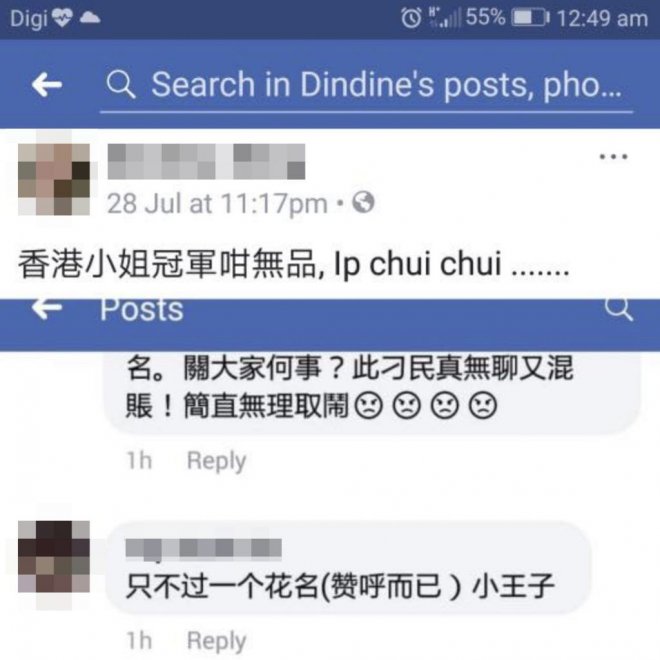Tap the Posts header title
The height and width of the screenshot is (660, 660).
point(142,310)
